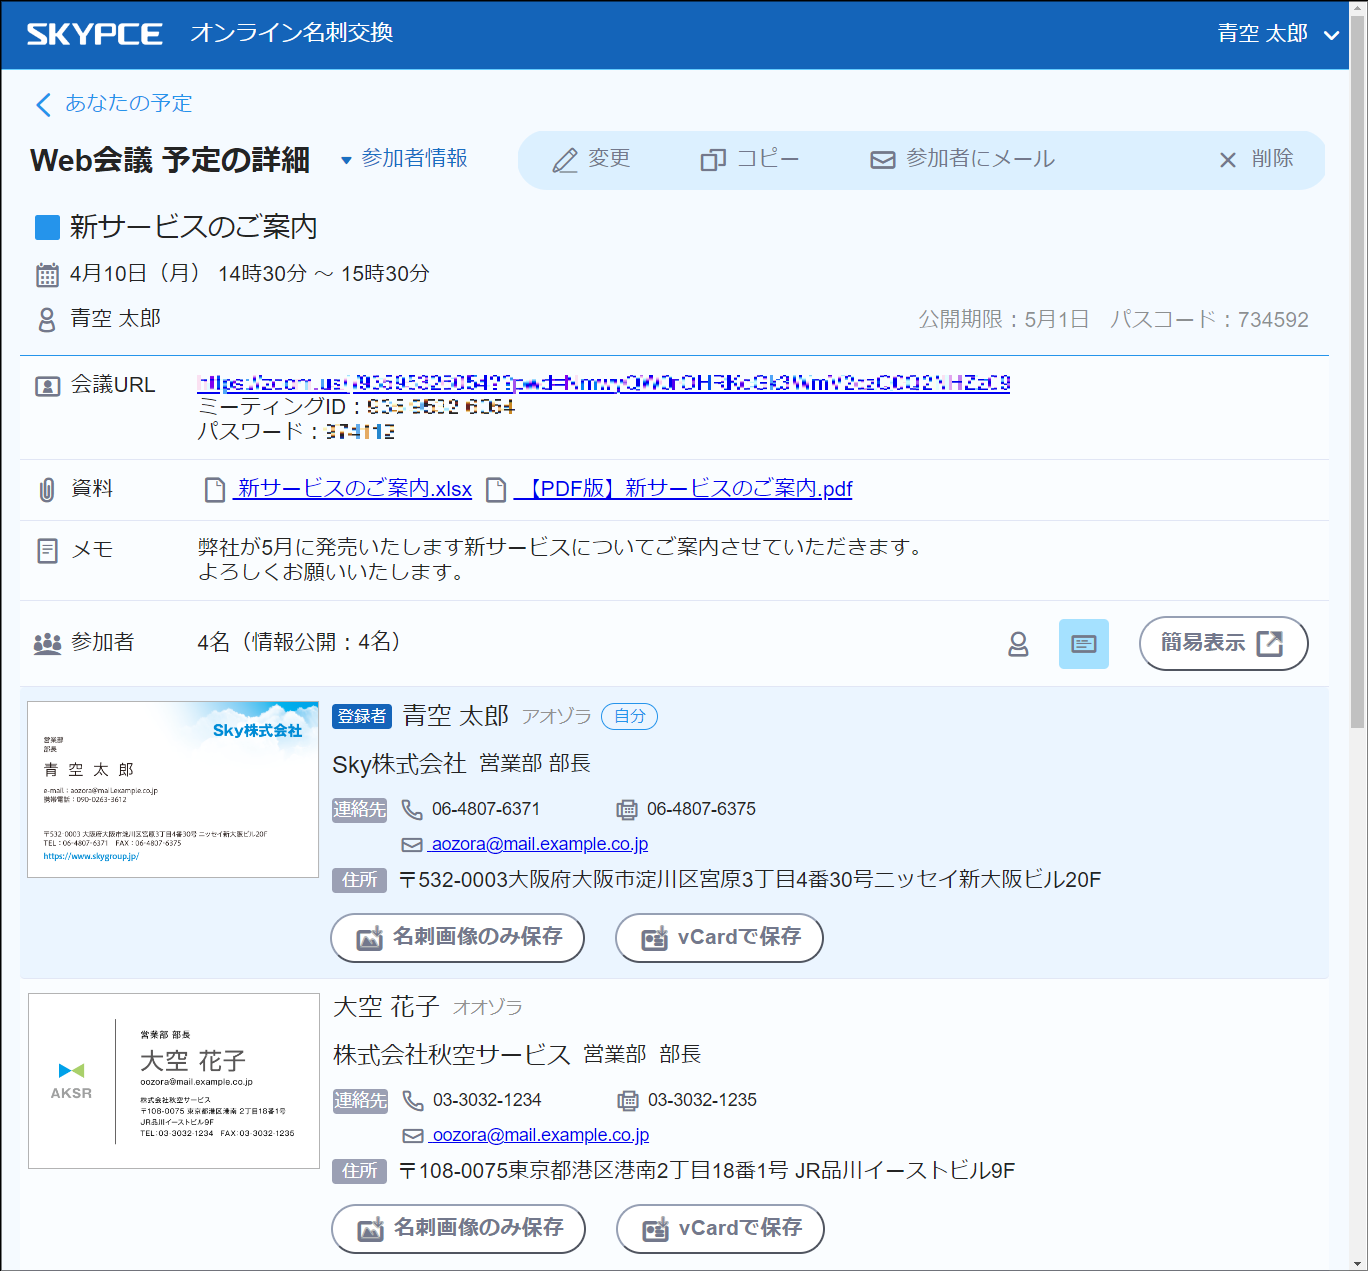Click the calendar icon beside the meeting date
The width and height of the screenshot is (1368, 1271).
47,273
